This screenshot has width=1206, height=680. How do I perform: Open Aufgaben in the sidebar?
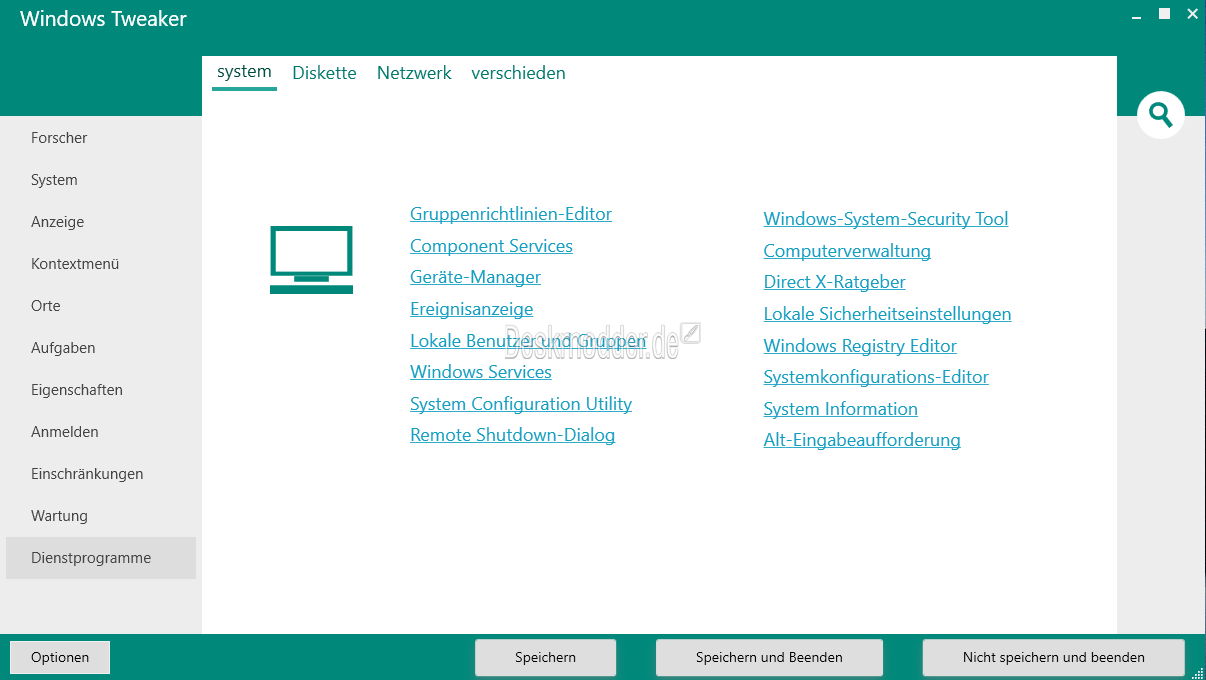[x=101, y=348]
